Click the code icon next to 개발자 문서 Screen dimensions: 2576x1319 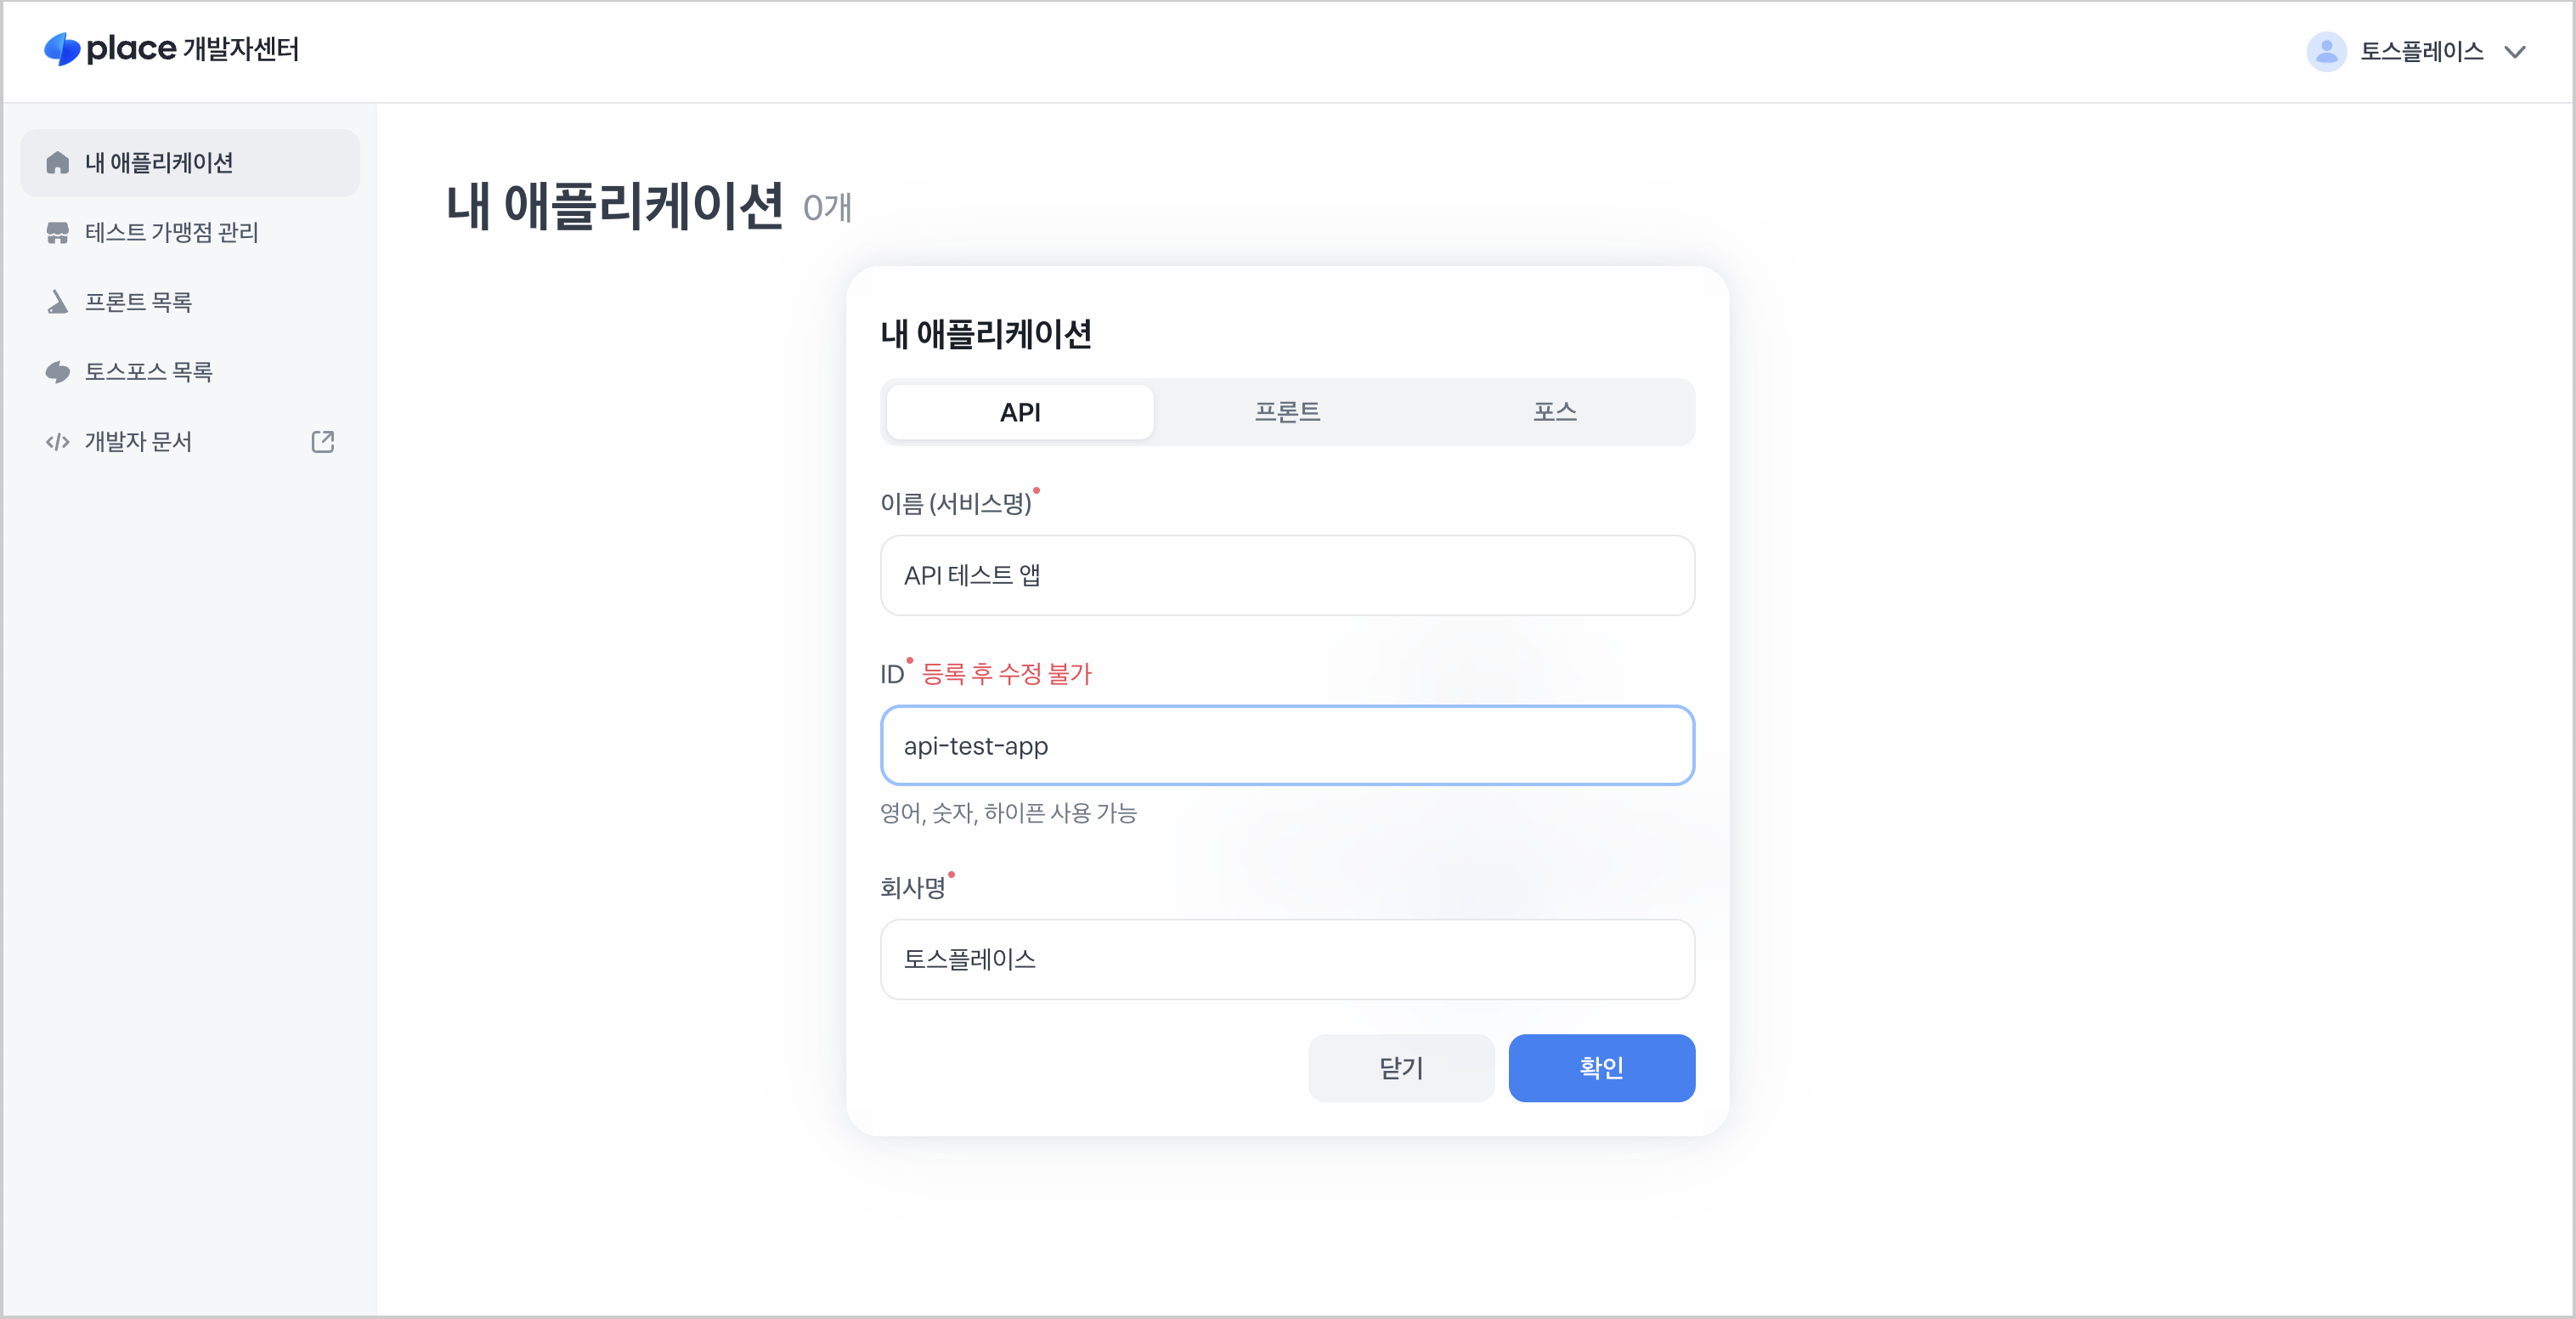tap(57, 441)
